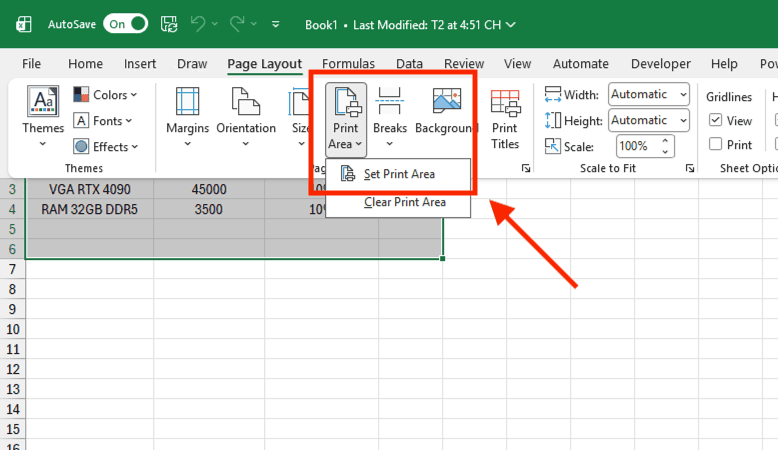Open Scale to Fit dialog launcher
The height and width of the screenshot is (450, 778).
coord(690,169)
